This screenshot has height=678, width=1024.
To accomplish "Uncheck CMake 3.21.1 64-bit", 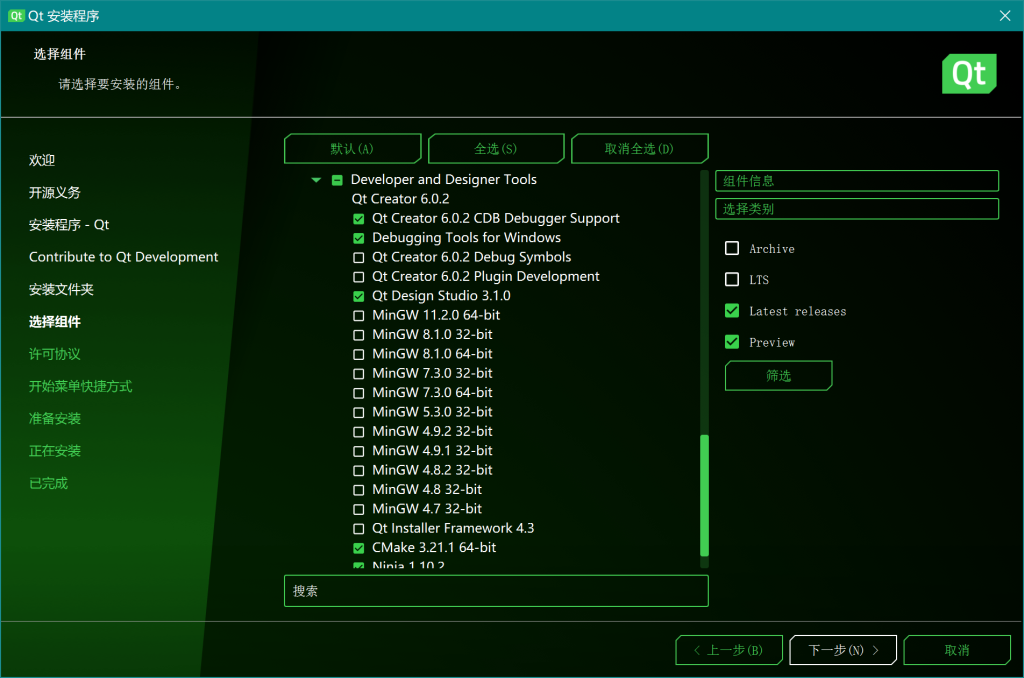I will tap(359, 548).
